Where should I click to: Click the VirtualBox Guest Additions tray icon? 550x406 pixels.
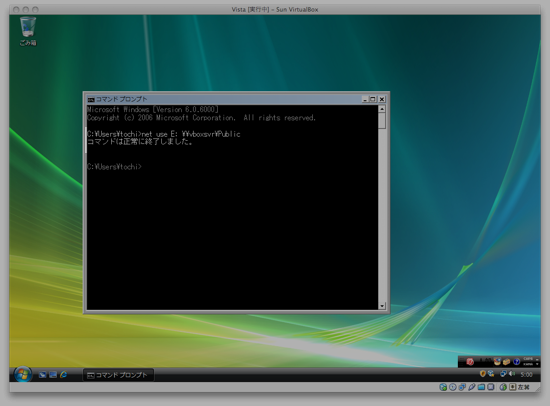tap(491, 374)
